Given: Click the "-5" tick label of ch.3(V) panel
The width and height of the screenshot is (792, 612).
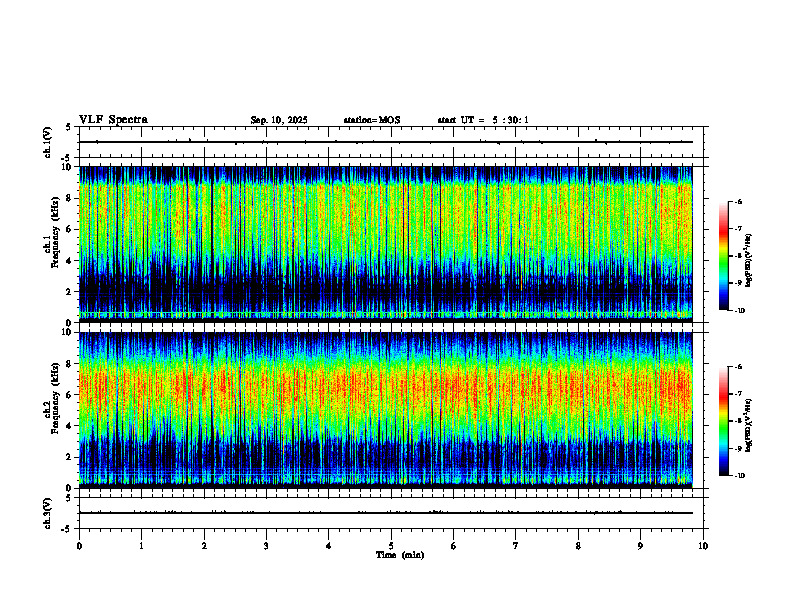Looking at the screenshot, I should tap(67, 529).
